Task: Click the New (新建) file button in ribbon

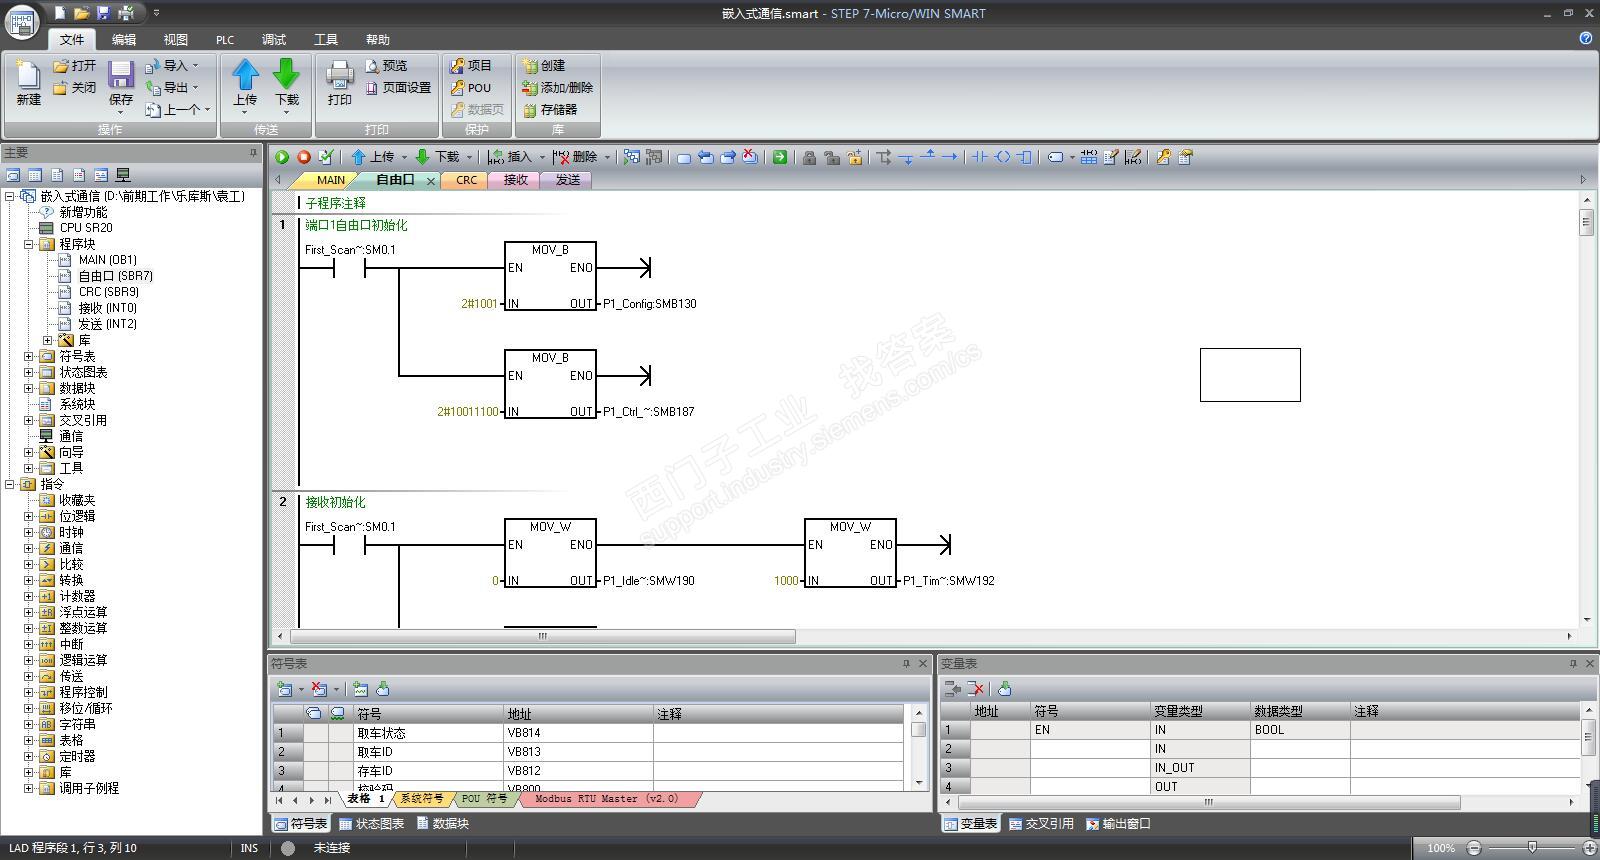Action: pyautogui.click(x=28, y=82)
